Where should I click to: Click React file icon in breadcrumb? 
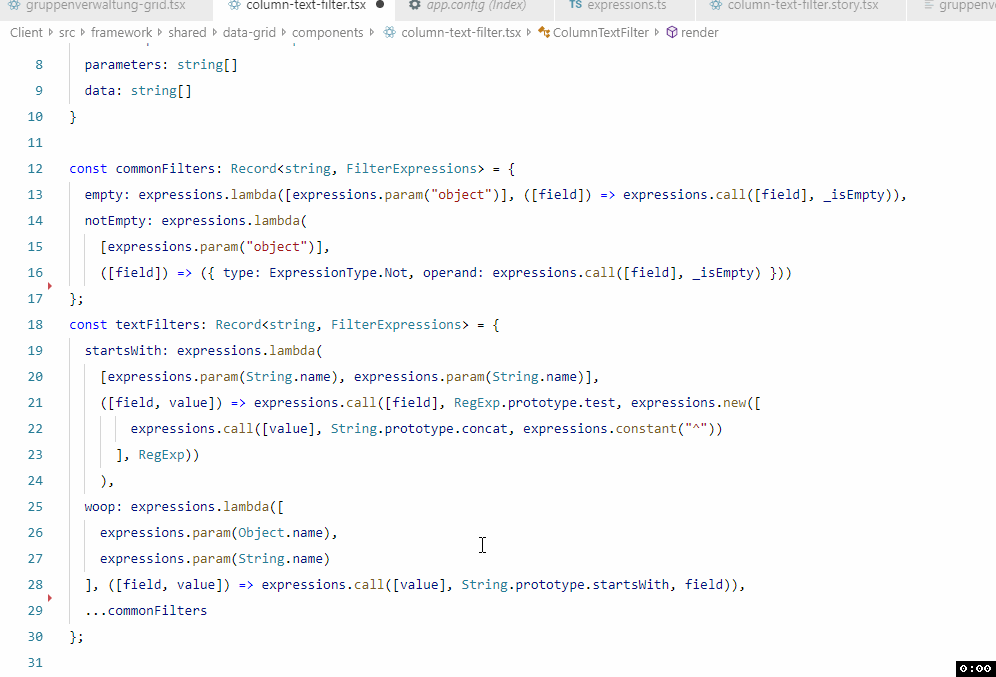389,32
